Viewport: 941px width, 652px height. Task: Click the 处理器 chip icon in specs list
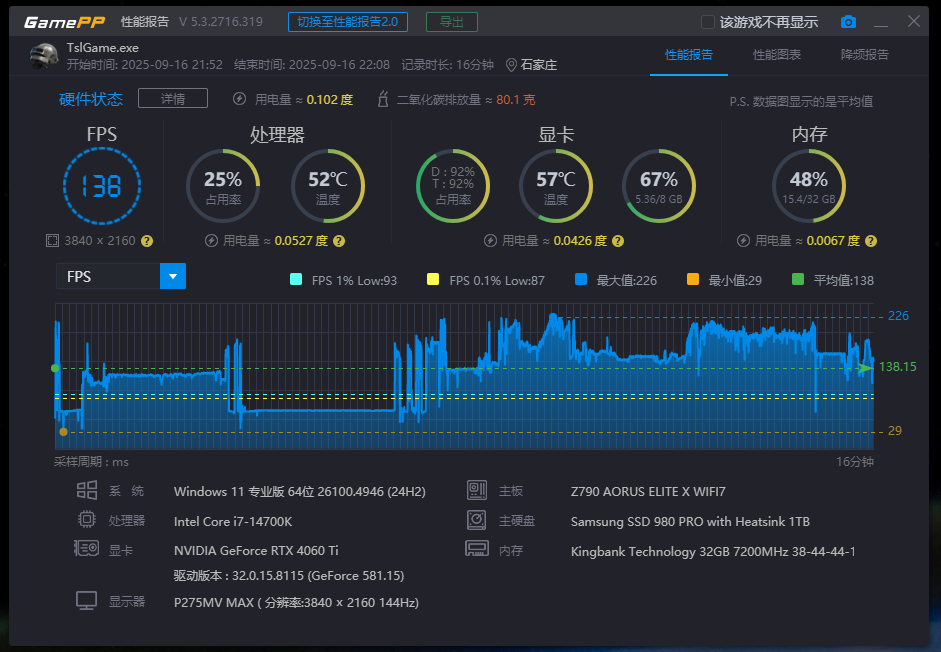(87, 519)
